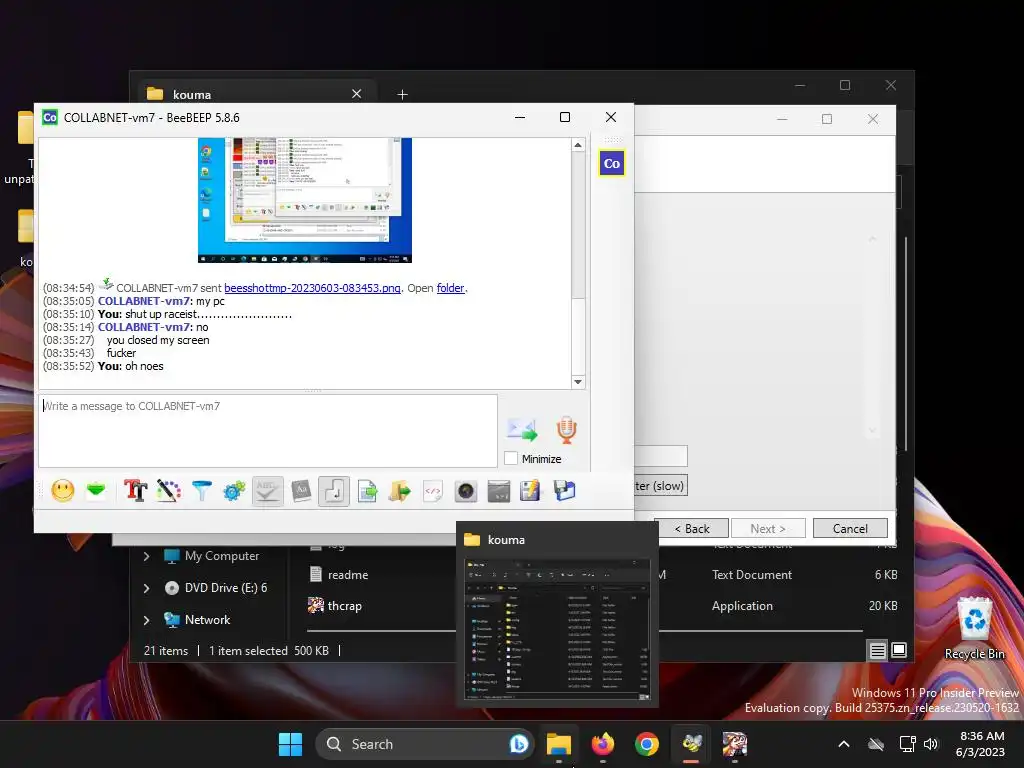Switch Explorer to large icons view

coord(899,650)
